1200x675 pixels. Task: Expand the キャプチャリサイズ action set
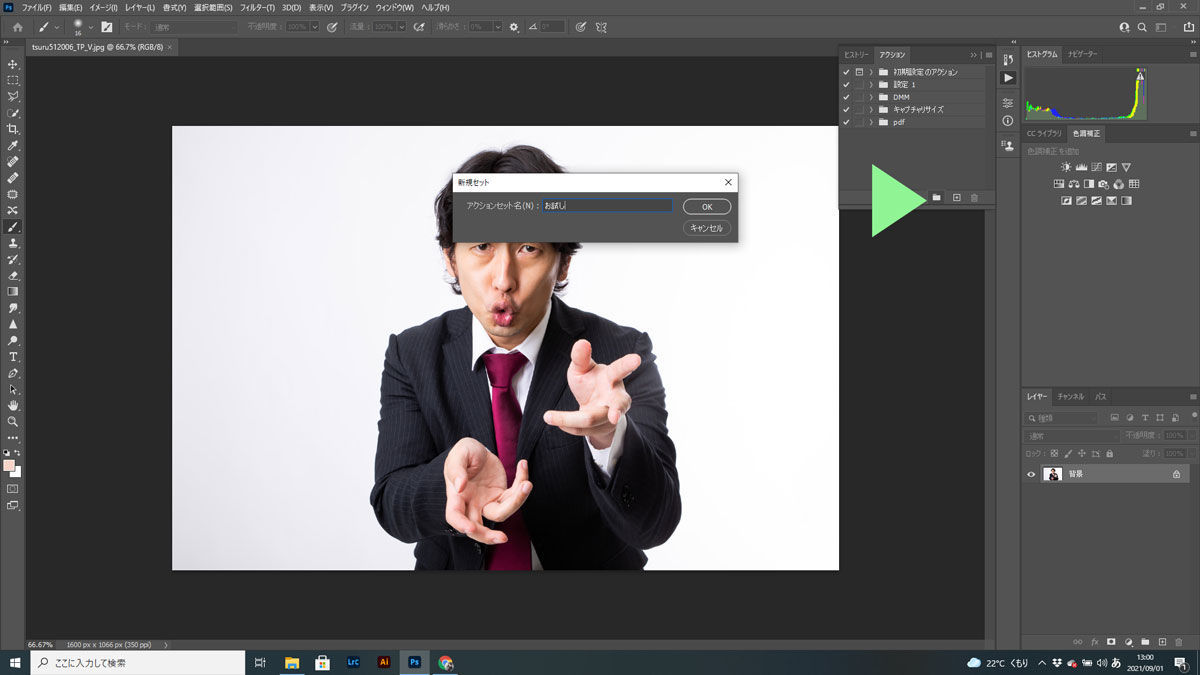[871, 109]
